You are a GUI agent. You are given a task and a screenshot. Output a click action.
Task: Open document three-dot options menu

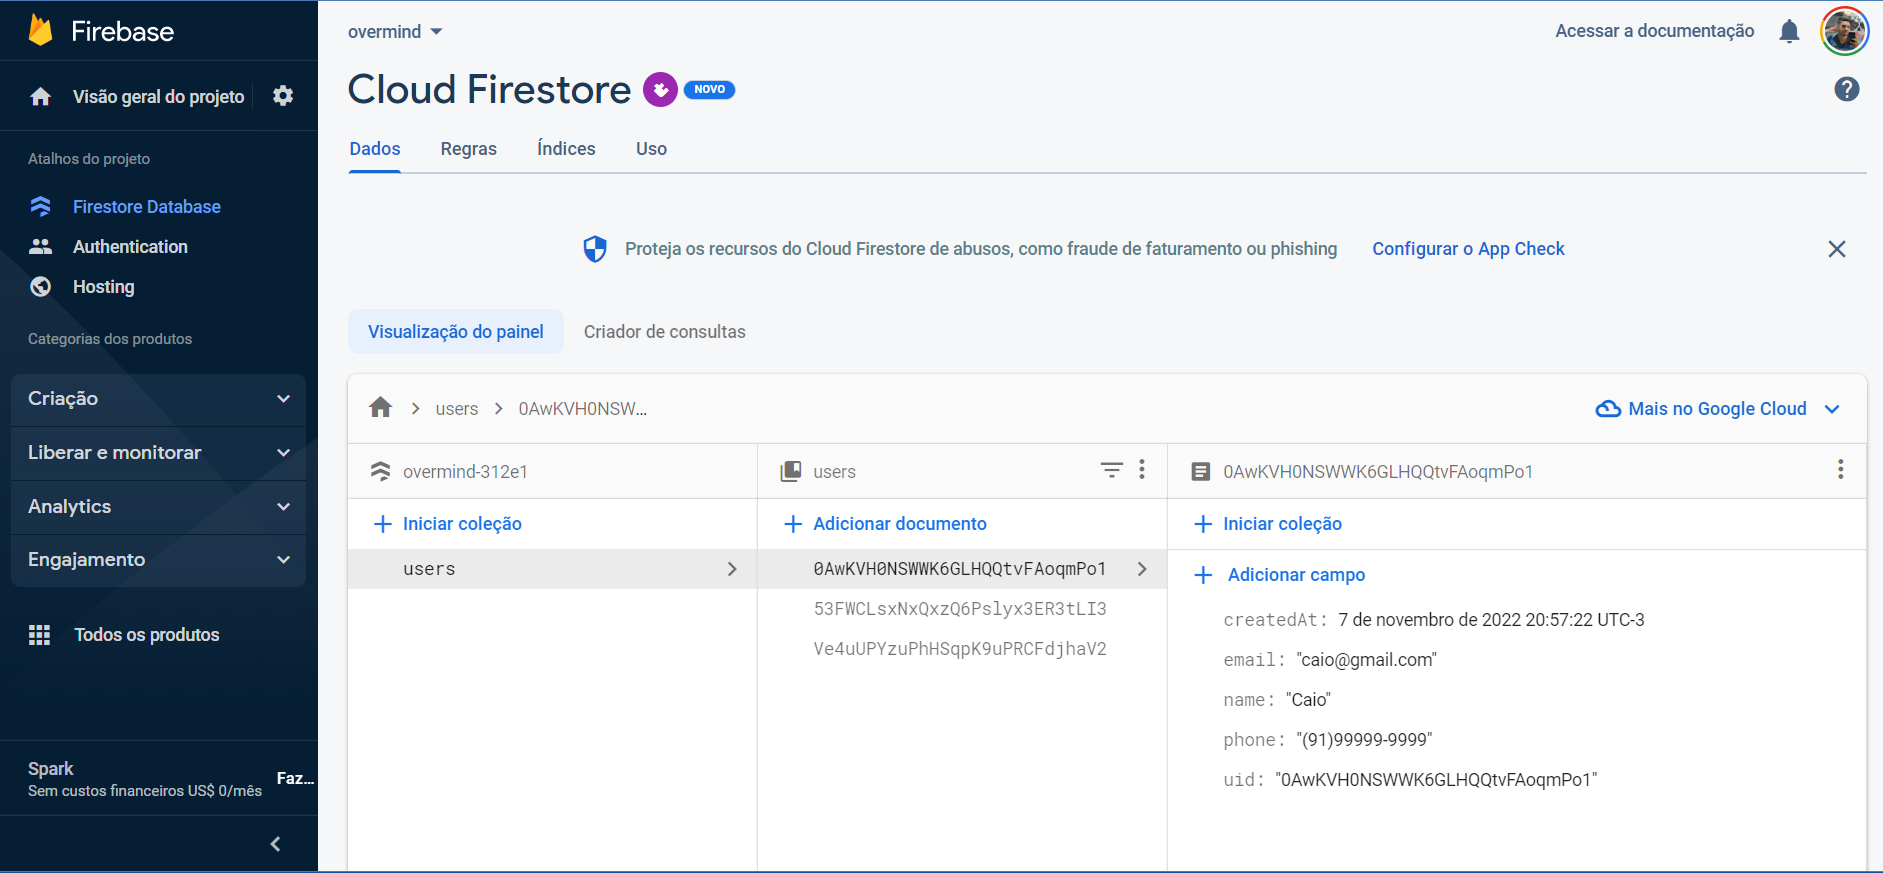coord(1840,470)
